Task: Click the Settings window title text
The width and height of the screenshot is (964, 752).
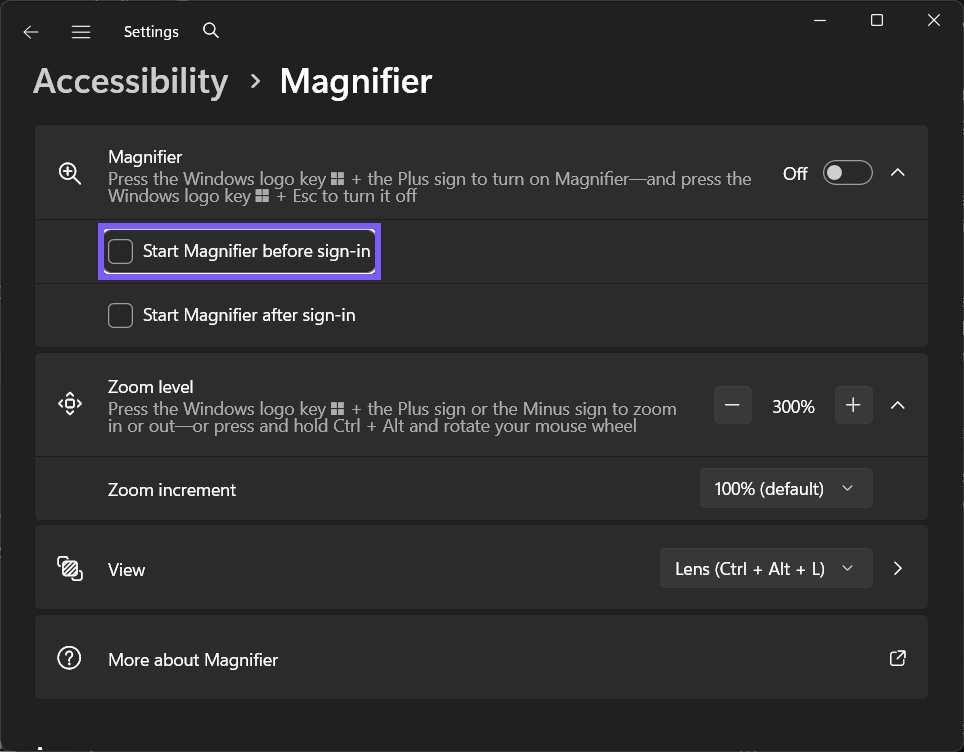Action: tap(151, 32)
